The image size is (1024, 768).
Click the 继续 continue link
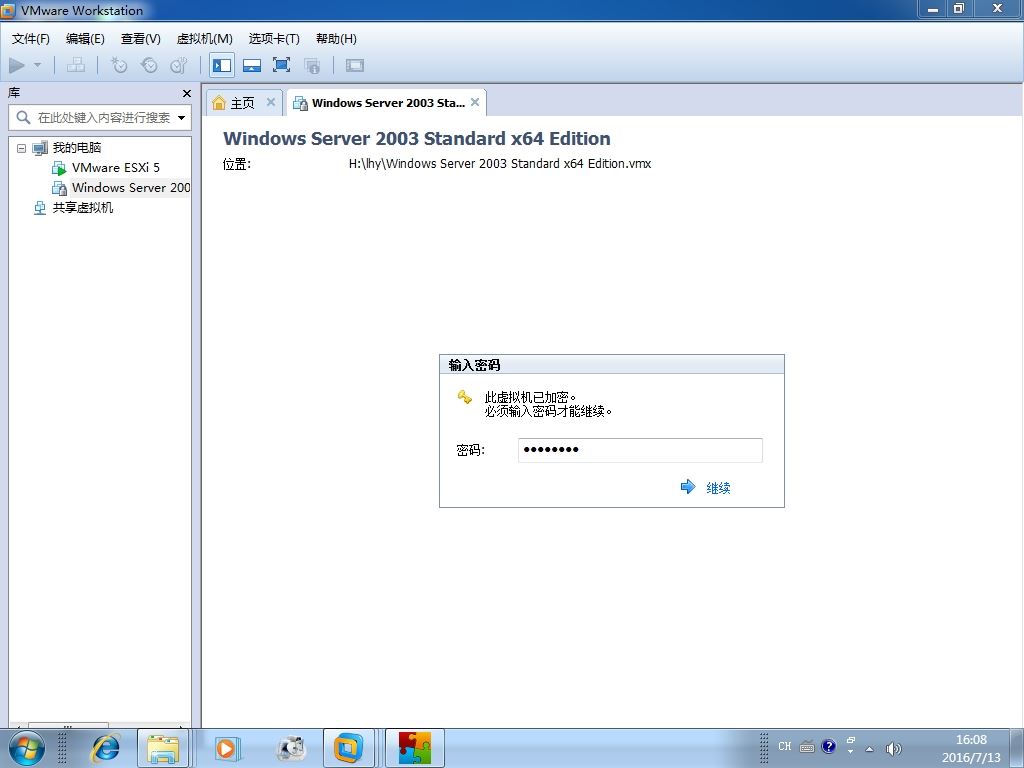[x=718, y=488]
